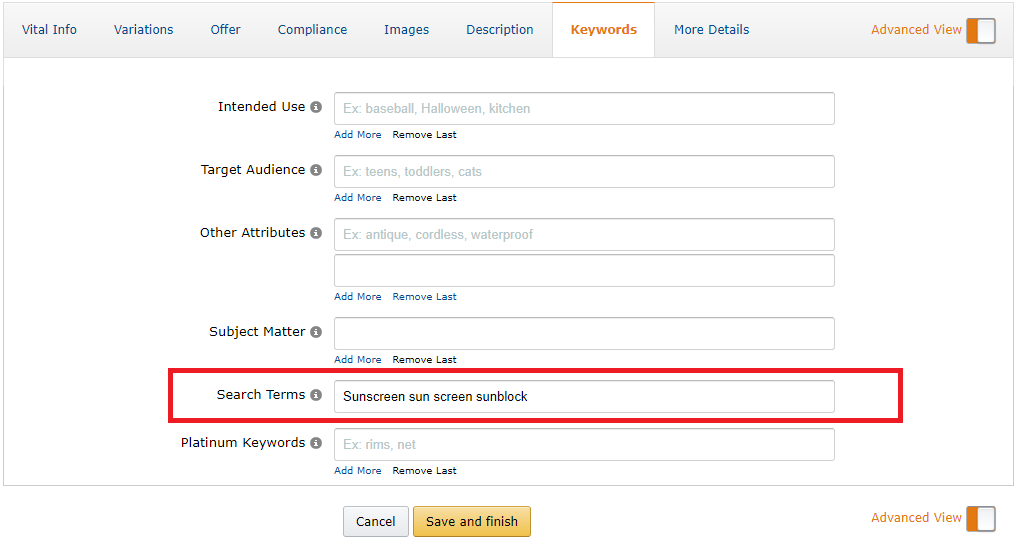Open the More Details tab

711,30
